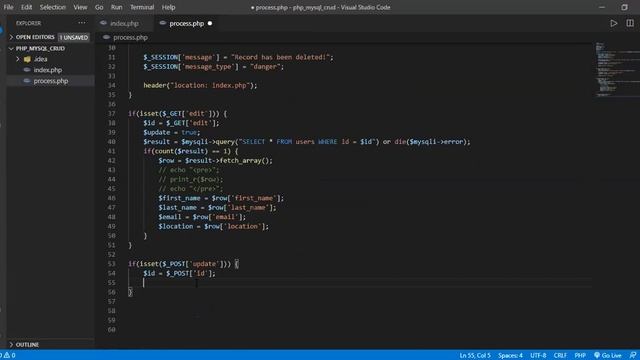Open index.php in the explorer tree
The image size is (640, 360).
pyautogui.click(x=48, y=70)
